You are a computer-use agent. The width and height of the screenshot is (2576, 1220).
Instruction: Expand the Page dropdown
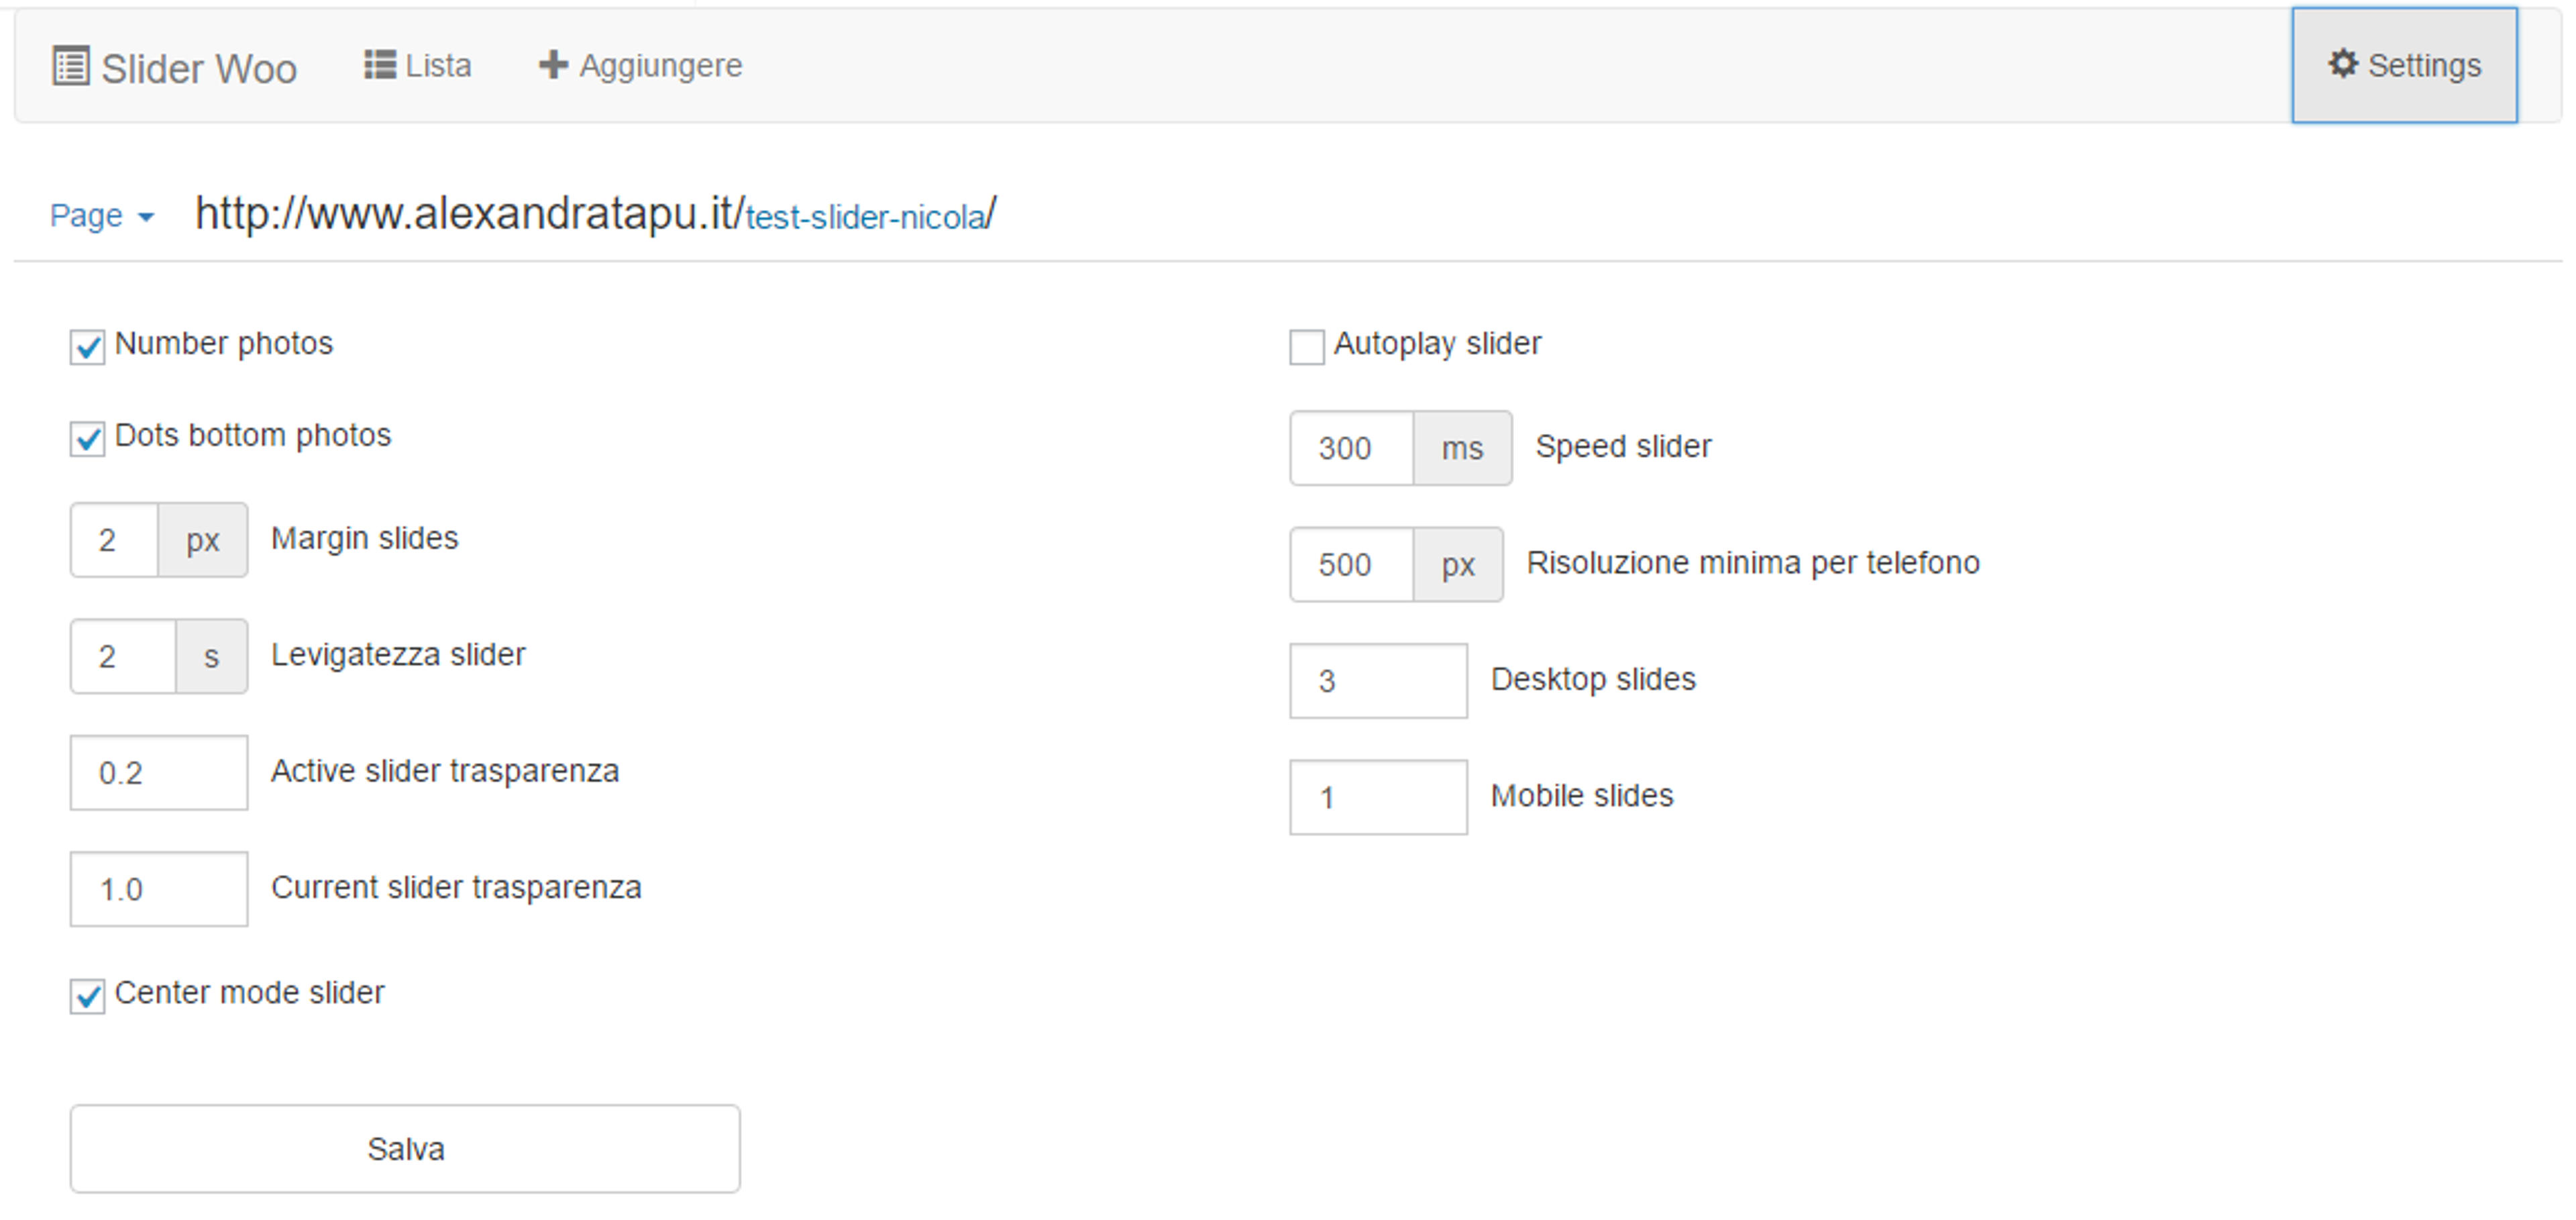[102, 216]
